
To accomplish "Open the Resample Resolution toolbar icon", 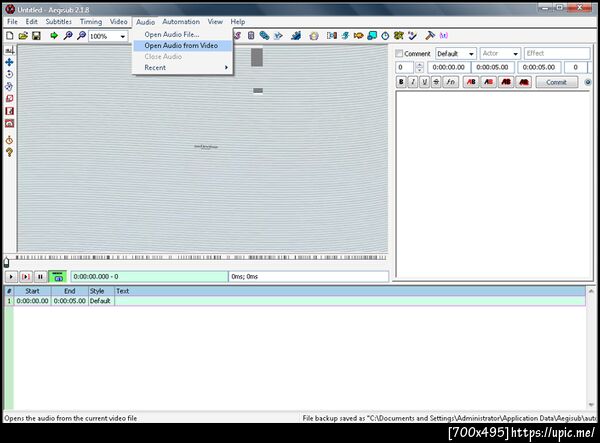I will click(x=372, y=36).
